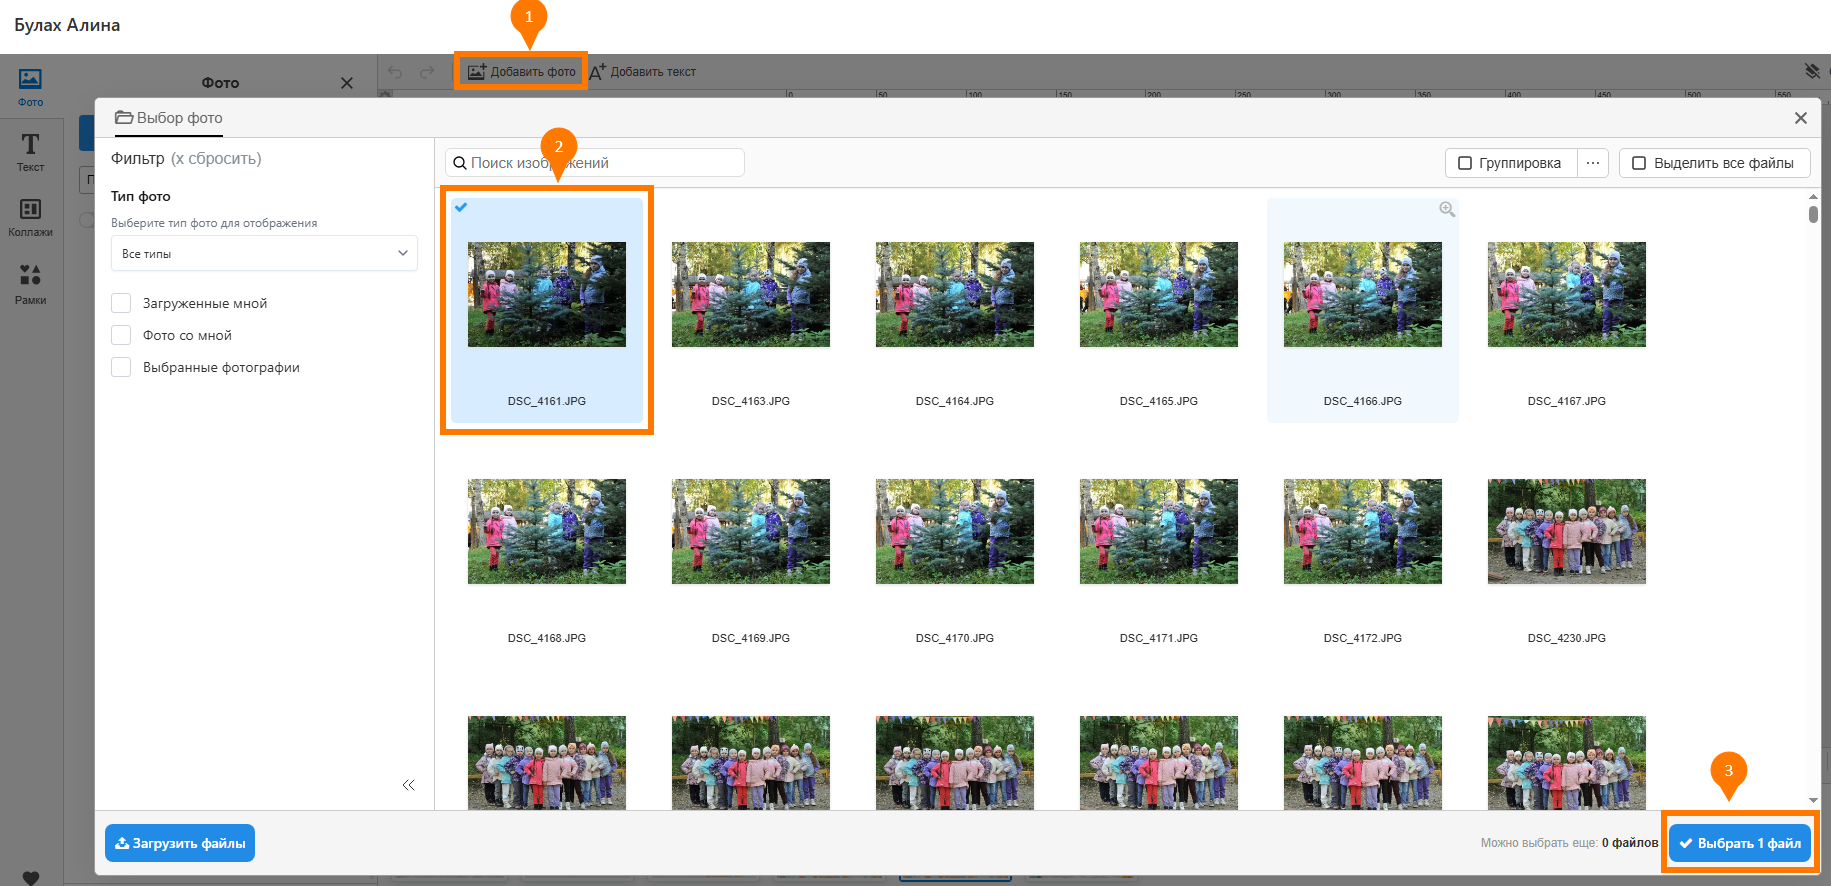The image size is (1831, 886).
Task: Confirm with Выбрать 1 файл button
Action: (x=1739, y=843)
